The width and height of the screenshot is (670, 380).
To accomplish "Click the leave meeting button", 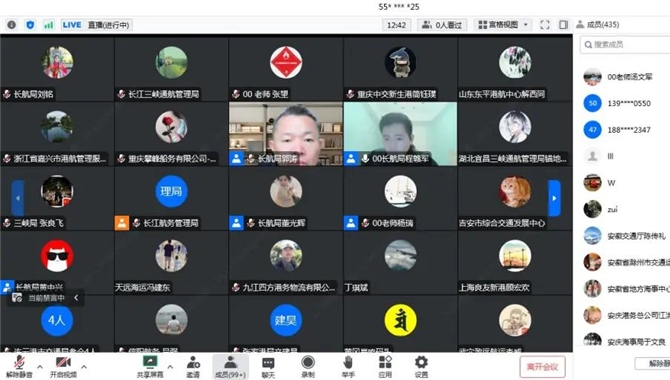I will 543,367.
